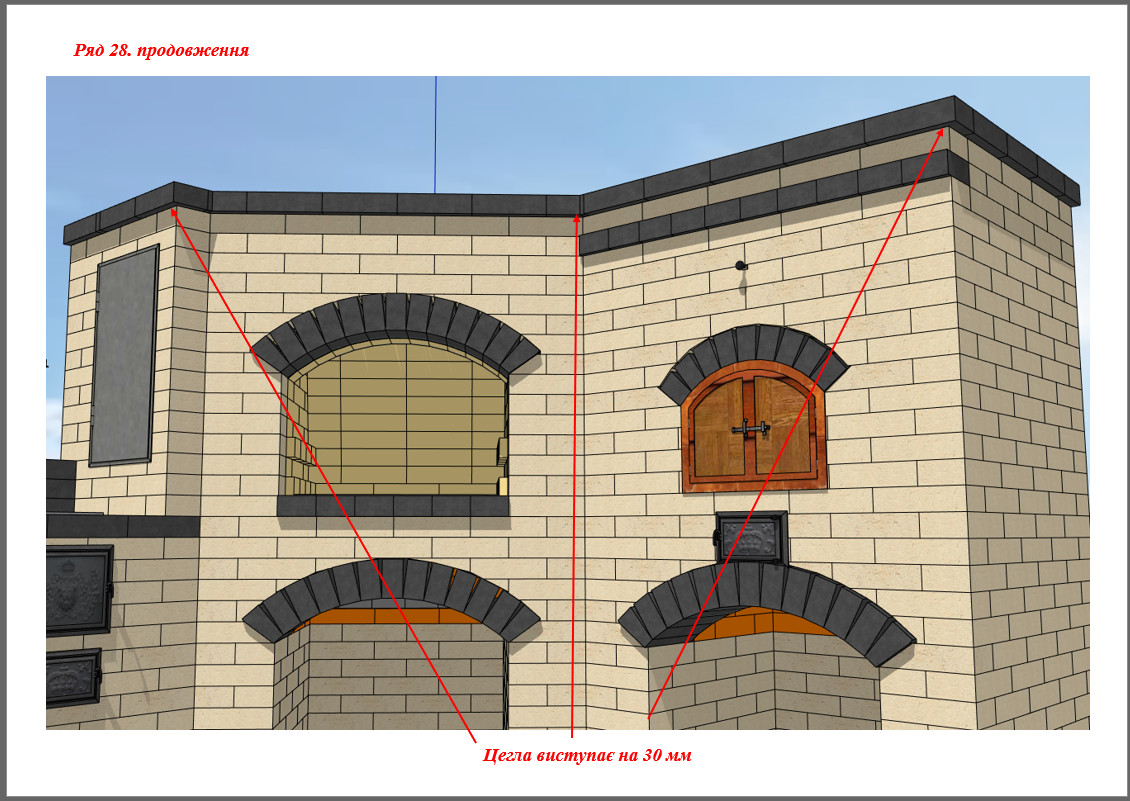The width and height of the screenshot is (1130, 801).
Task: Click the small black knob above the wooden door
Action: [x=739, y=266]
